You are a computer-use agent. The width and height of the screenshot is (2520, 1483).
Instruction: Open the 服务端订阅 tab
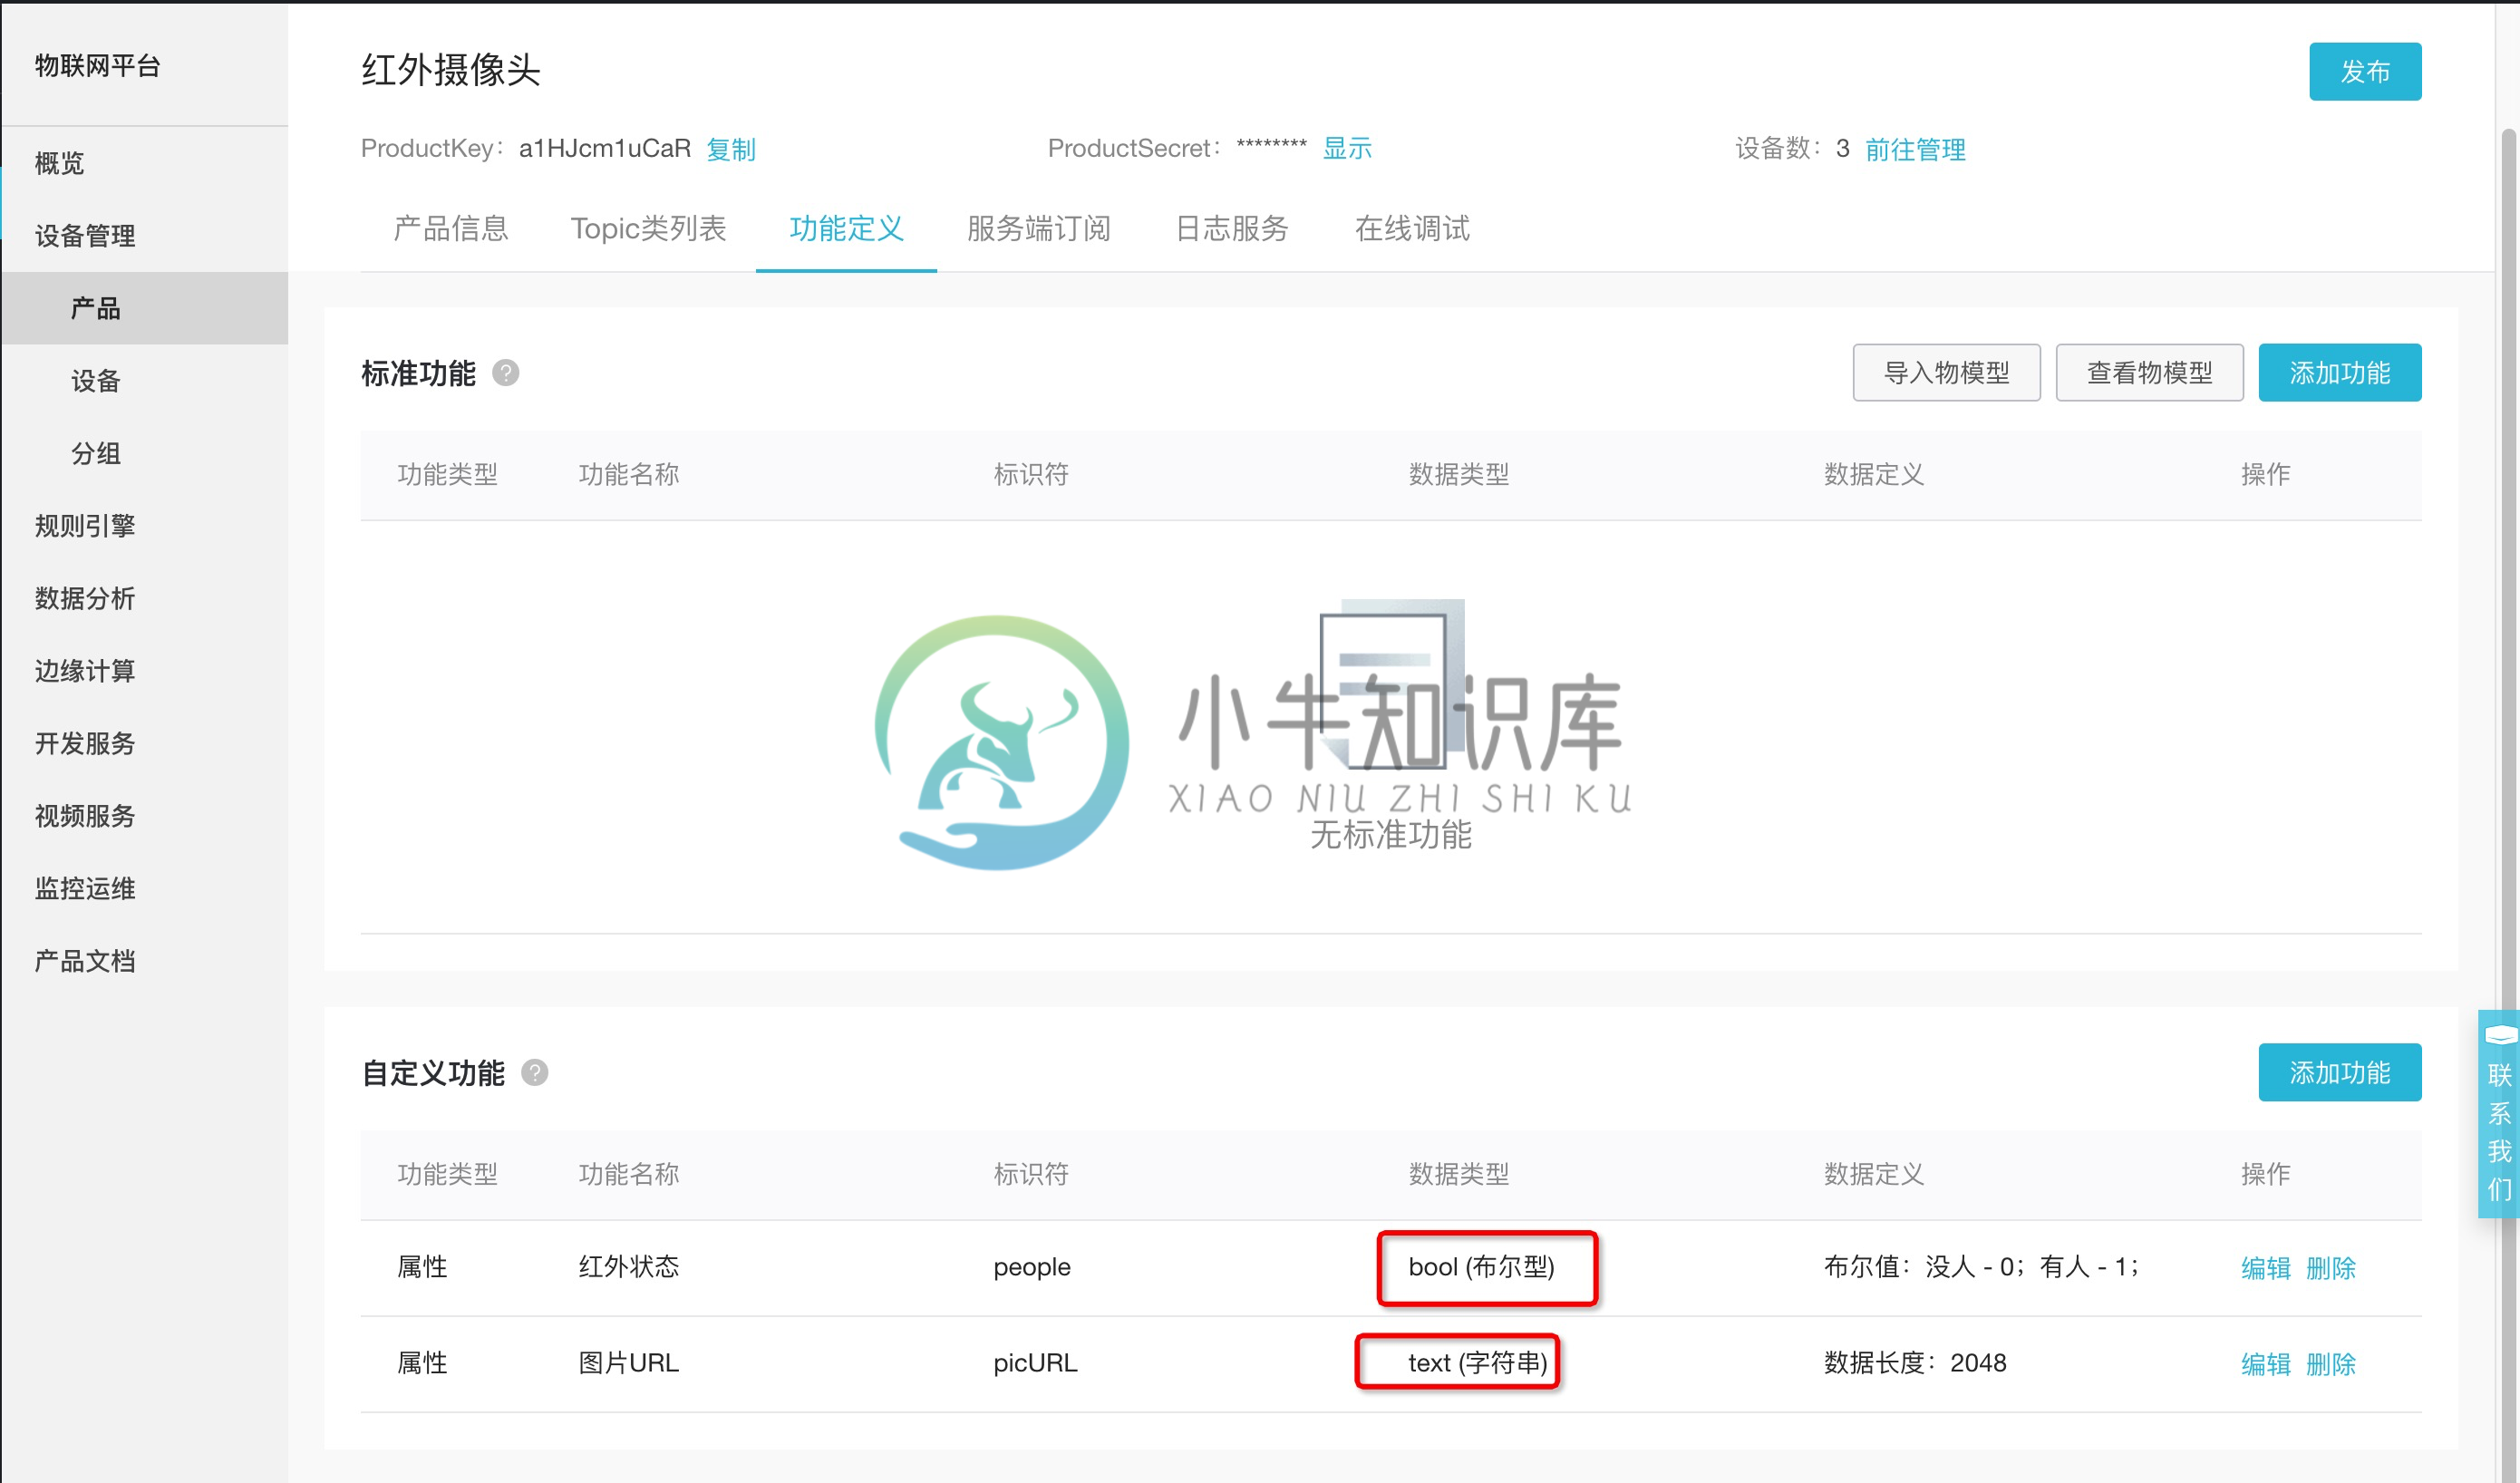pyautogui.click(x=1039, y=228)
